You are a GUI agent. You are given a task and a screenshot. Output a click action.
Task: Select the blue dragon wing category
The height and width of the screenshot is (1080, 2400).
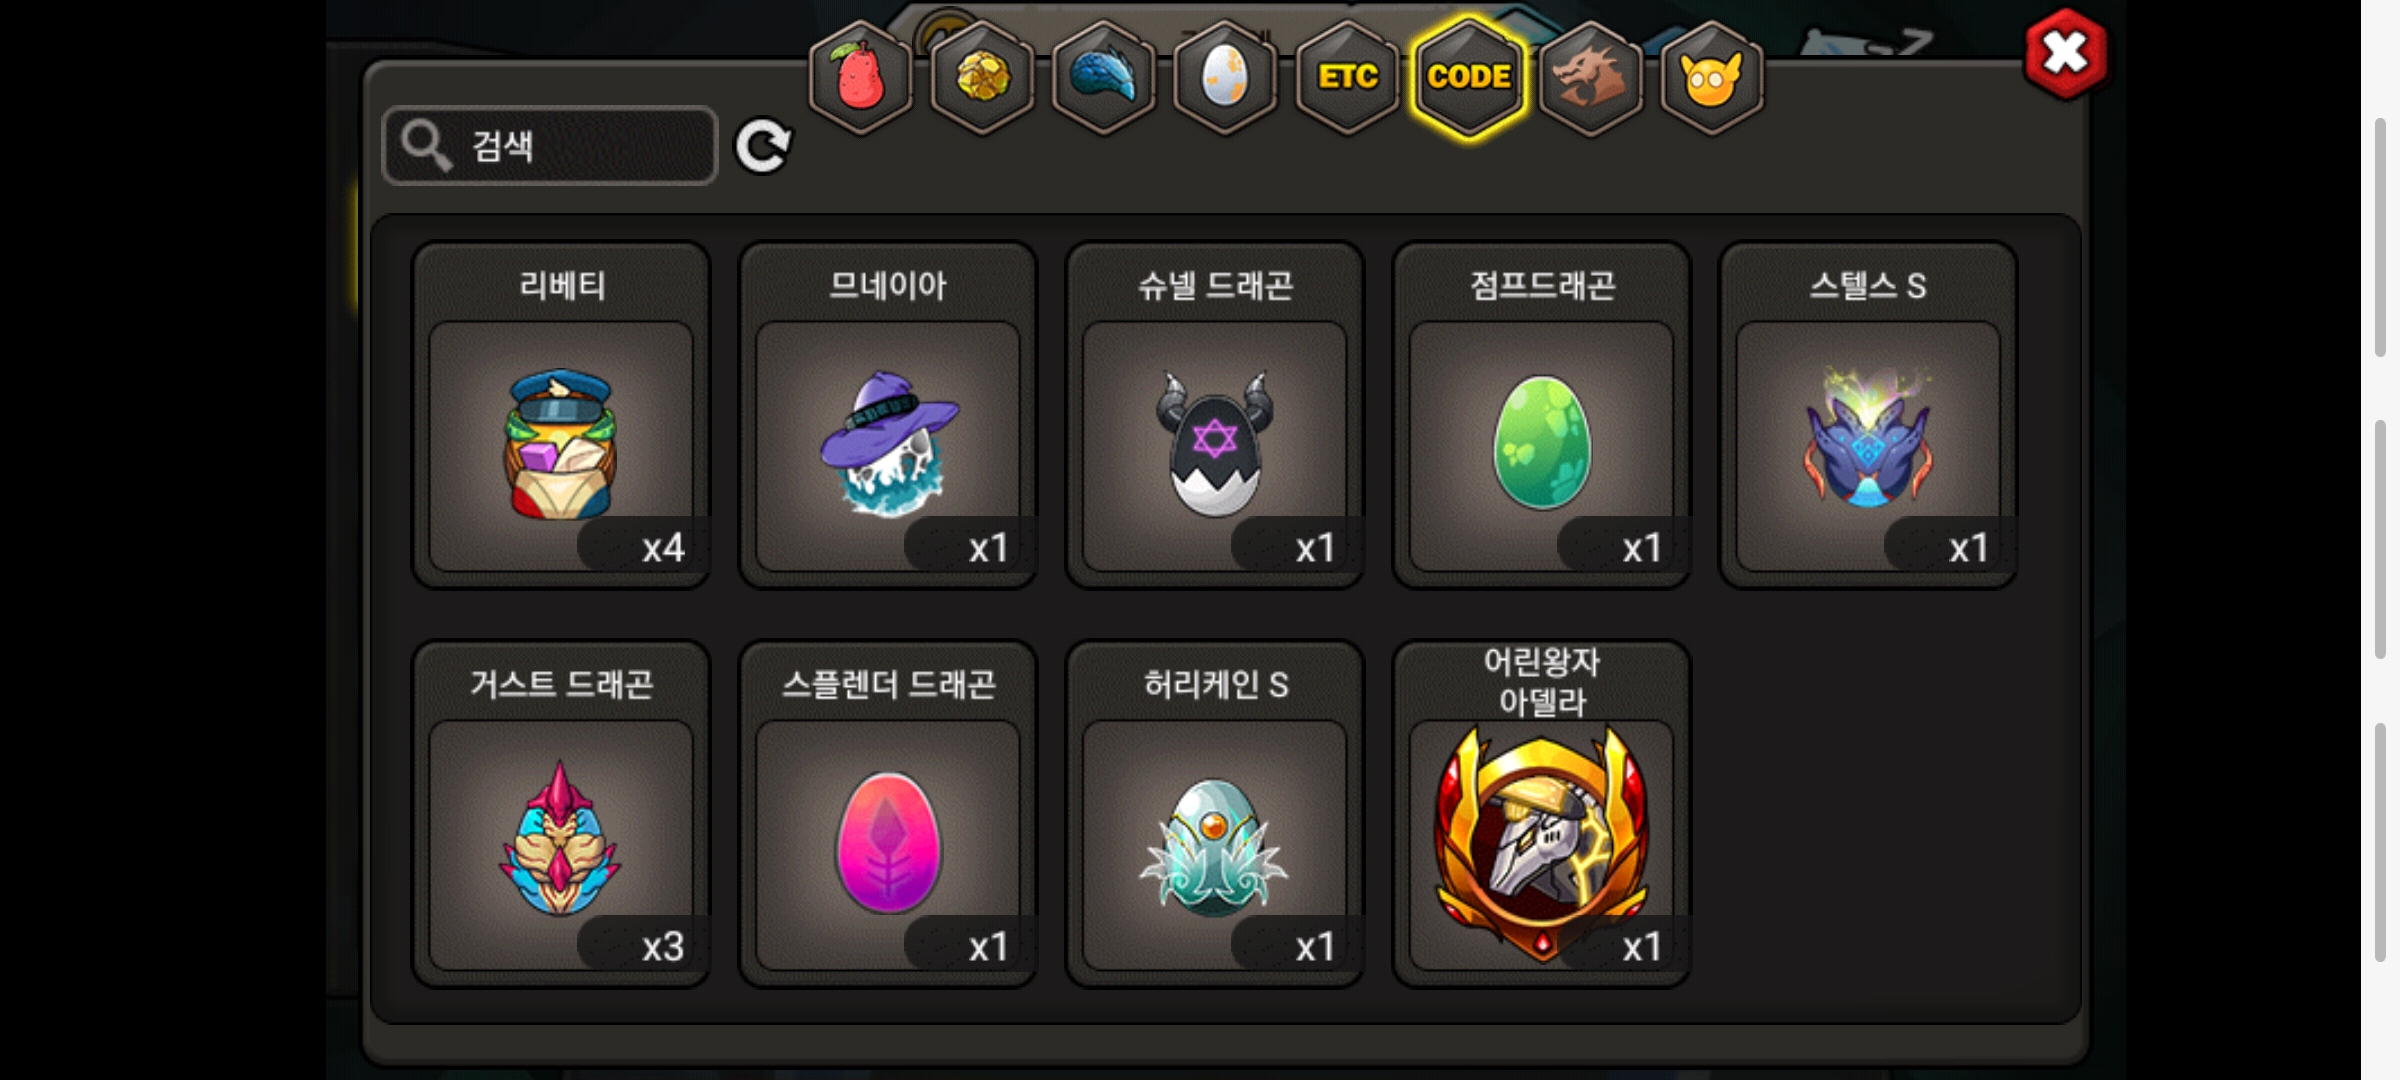click(1104, 77)
